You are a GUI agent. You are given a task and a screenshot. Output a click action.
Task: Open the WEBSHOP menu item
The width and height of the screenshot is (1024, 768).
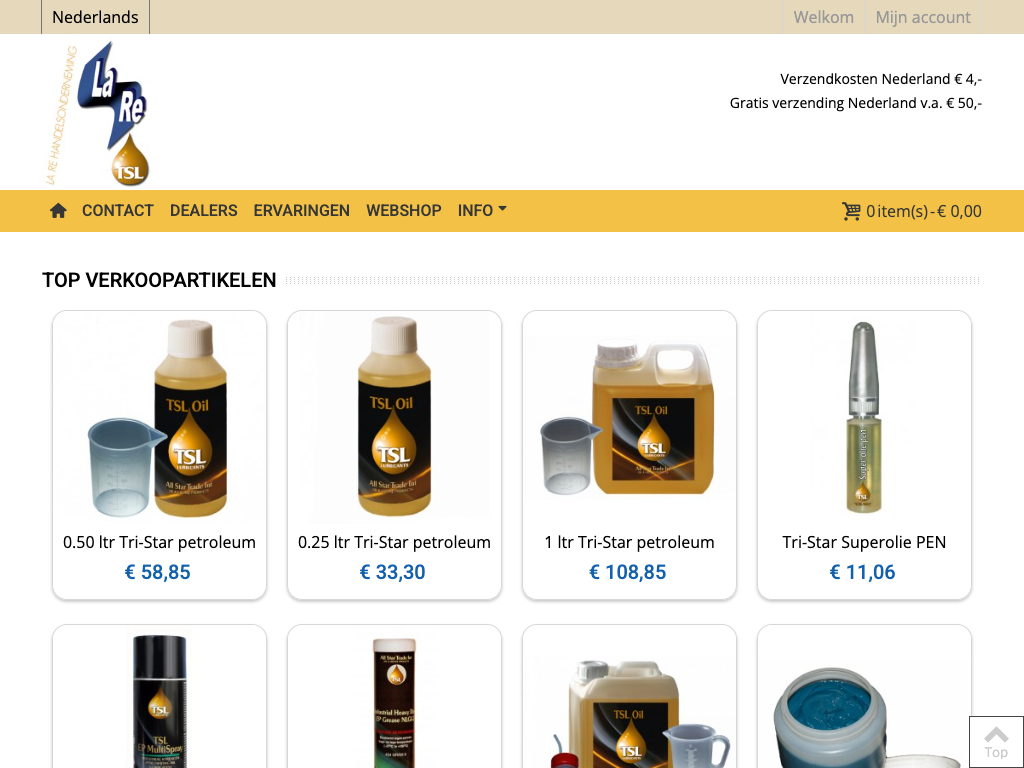[404, 210]
